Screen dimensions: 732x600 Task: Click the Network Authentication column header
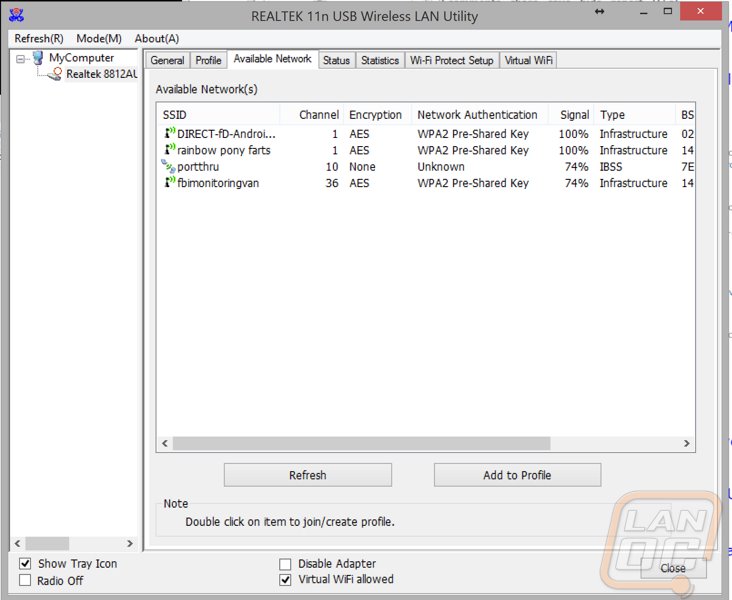click(479, 114)
